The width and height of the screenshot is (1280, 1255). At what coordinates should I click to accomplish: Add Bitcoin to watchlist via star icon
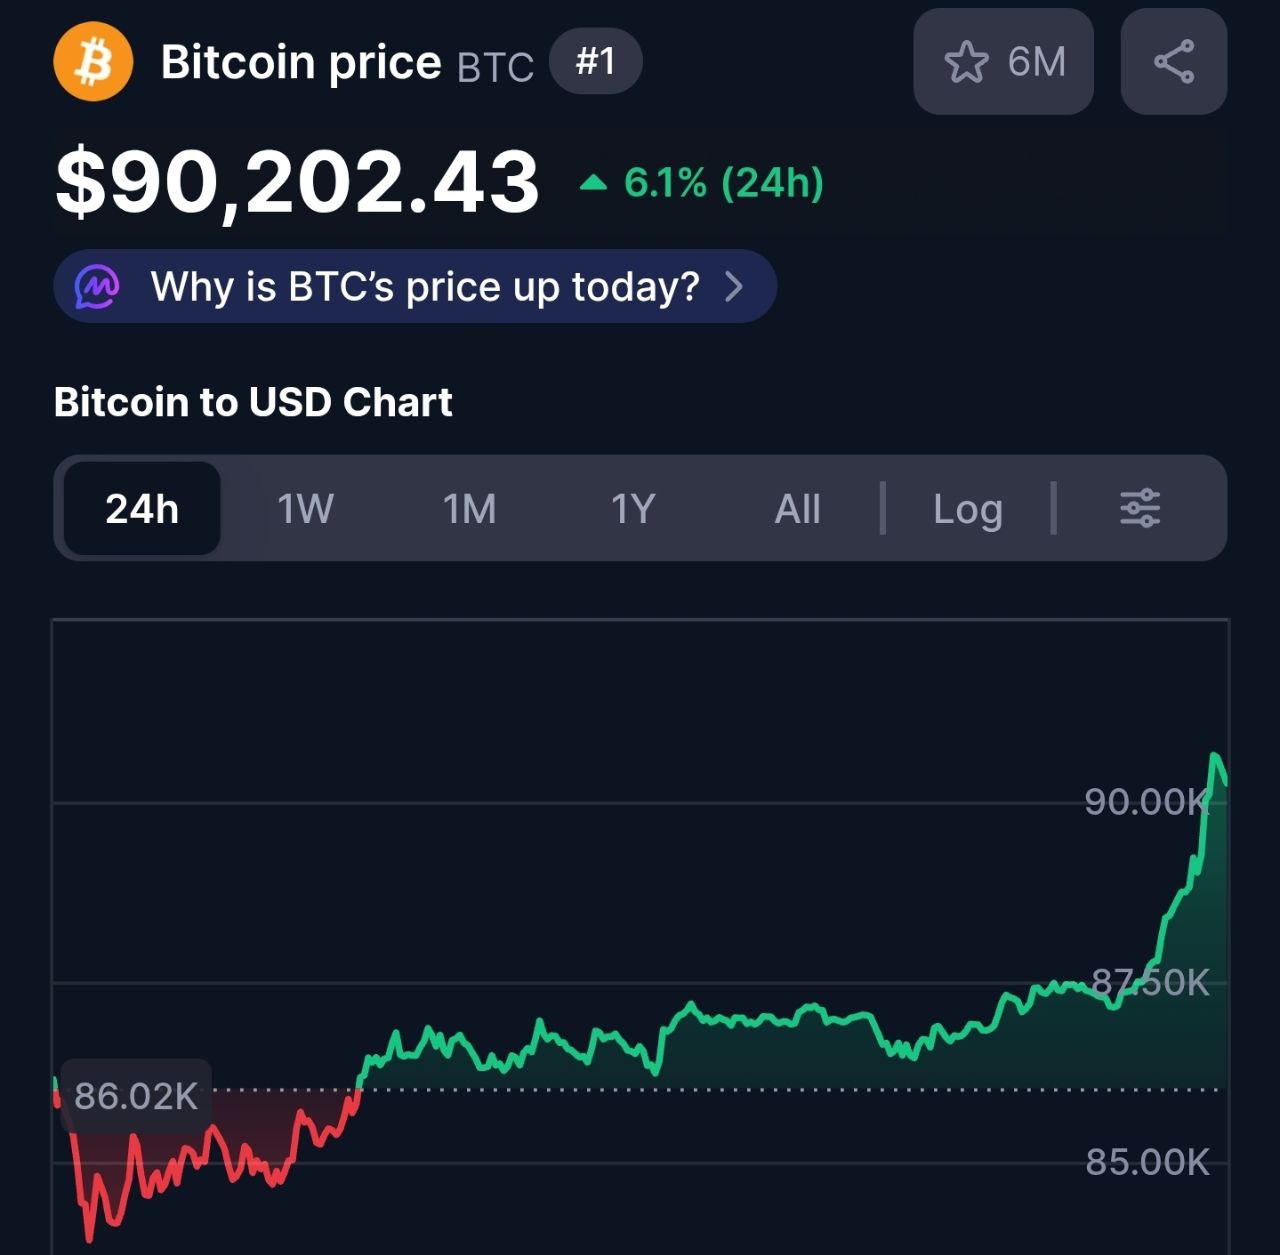(x=966, y=62)
